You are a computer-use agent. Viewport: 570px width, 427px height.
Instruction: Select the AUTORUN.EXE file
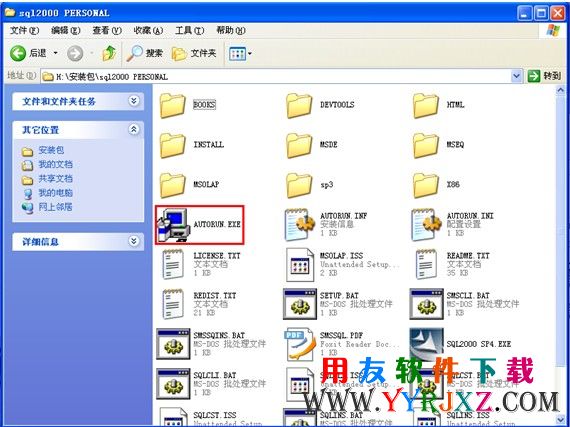(x=199, y=225)
